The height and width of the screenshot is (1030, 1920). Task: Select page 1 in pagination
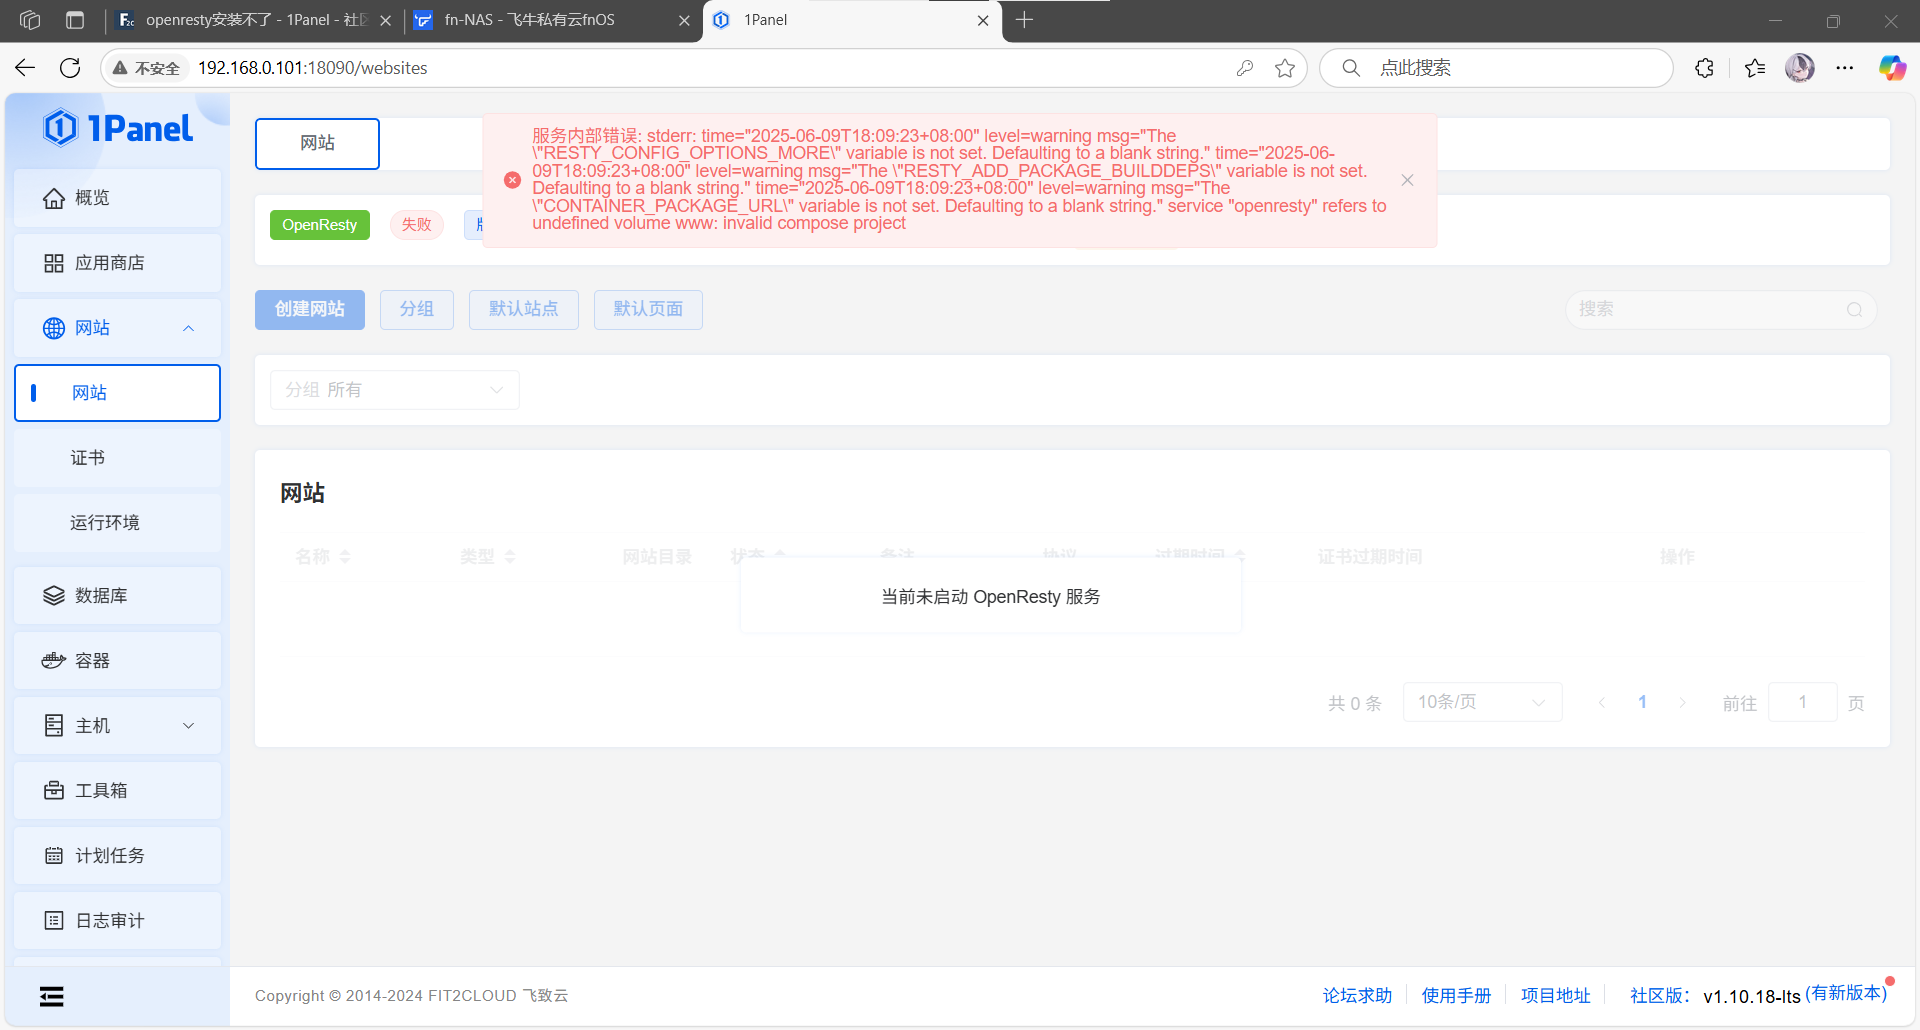1642,702
